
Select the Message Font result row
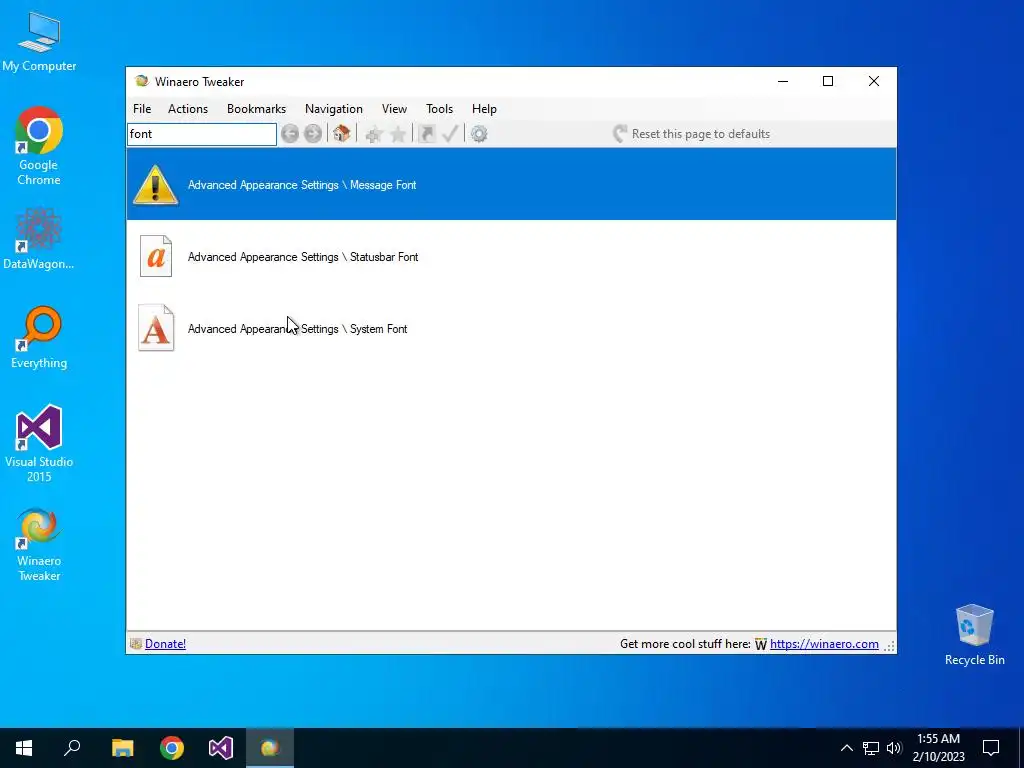pos(511,184)
